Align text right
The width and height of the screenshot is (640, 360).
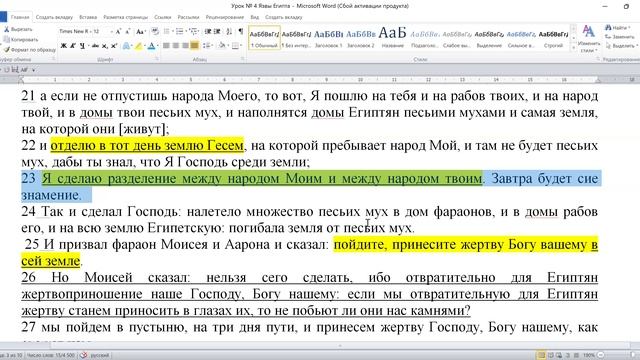pyautogui.click(x=185, y=46)
